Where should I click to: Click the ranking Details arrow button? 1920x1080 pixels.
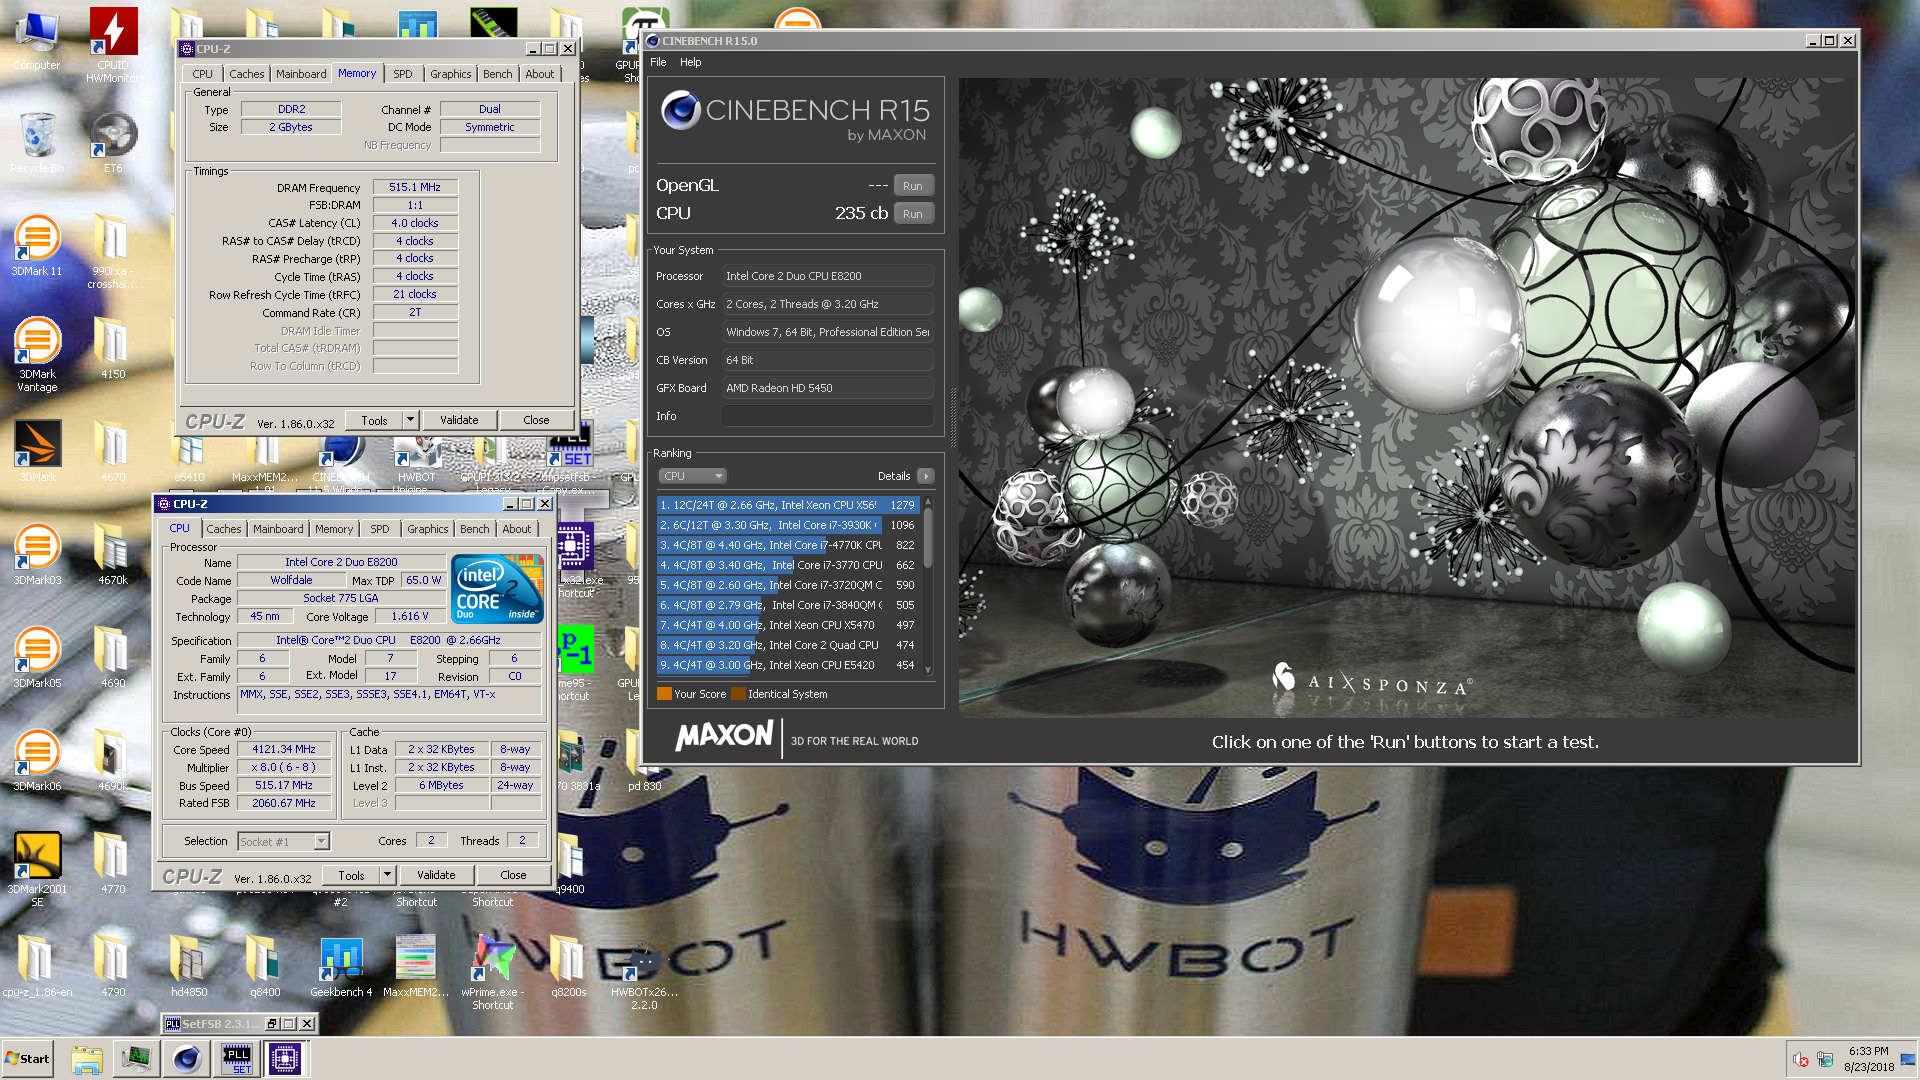pyautogui.click(x=926, y=476)
